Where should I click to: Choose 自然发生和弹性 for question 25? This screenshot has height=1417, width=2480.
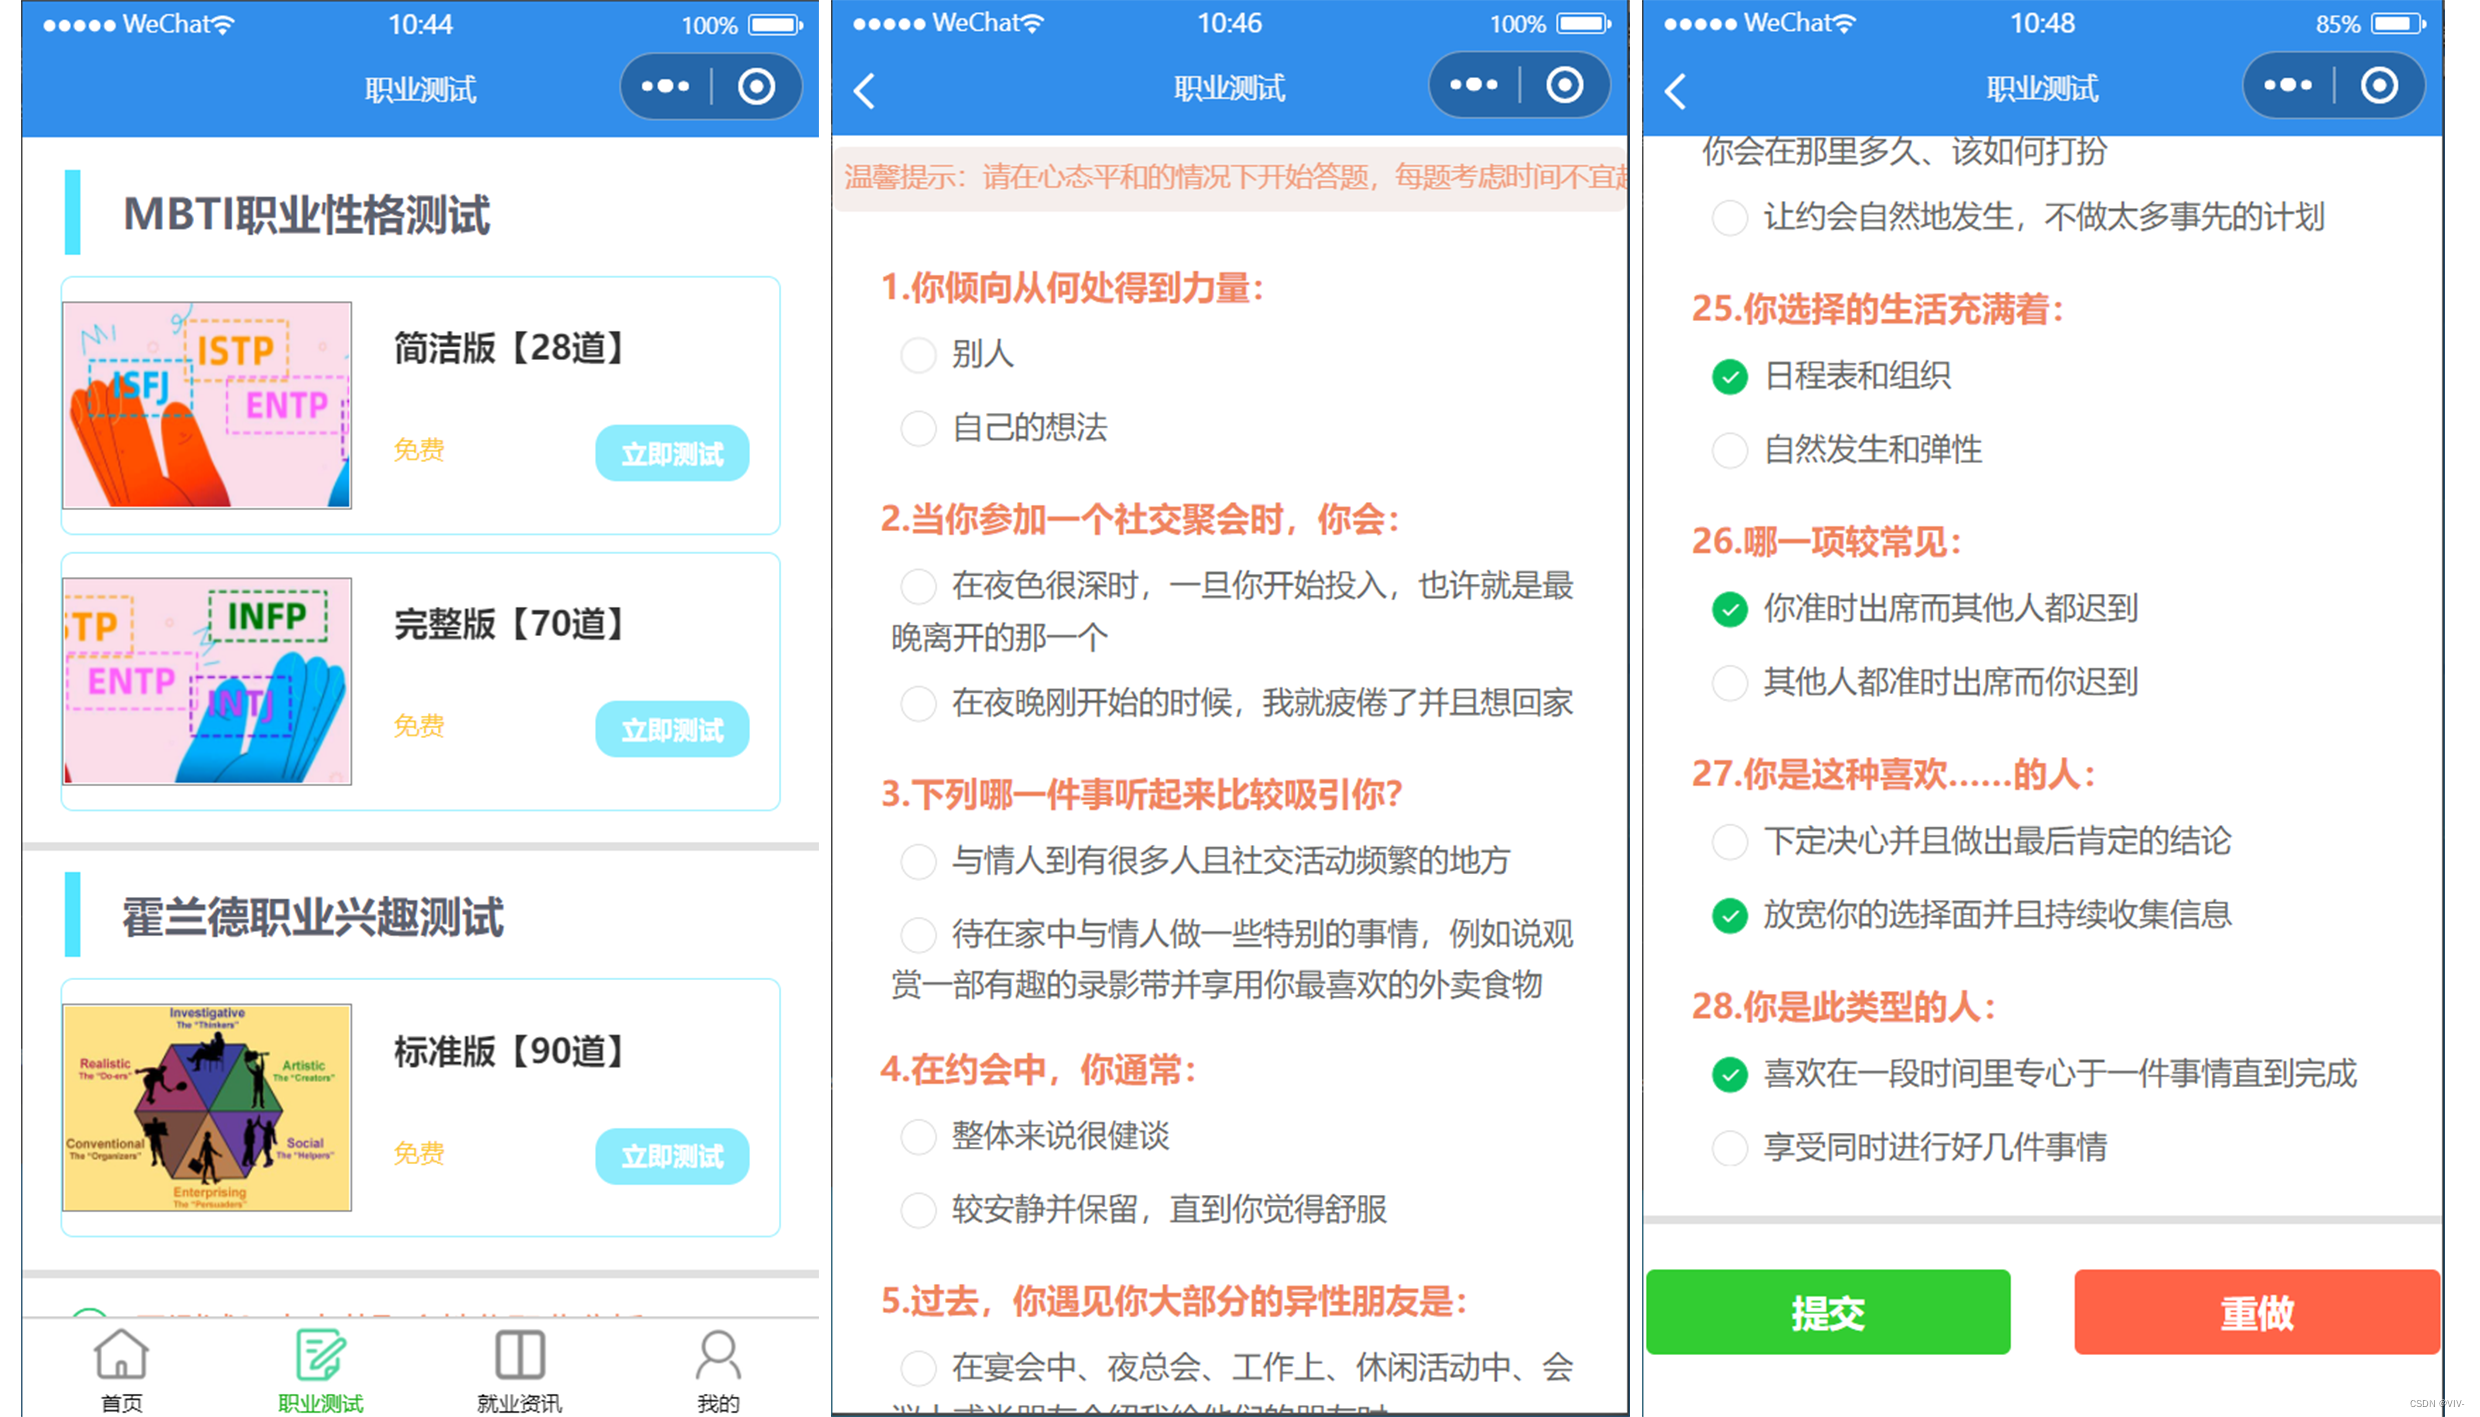click(x=1730, y=450)
